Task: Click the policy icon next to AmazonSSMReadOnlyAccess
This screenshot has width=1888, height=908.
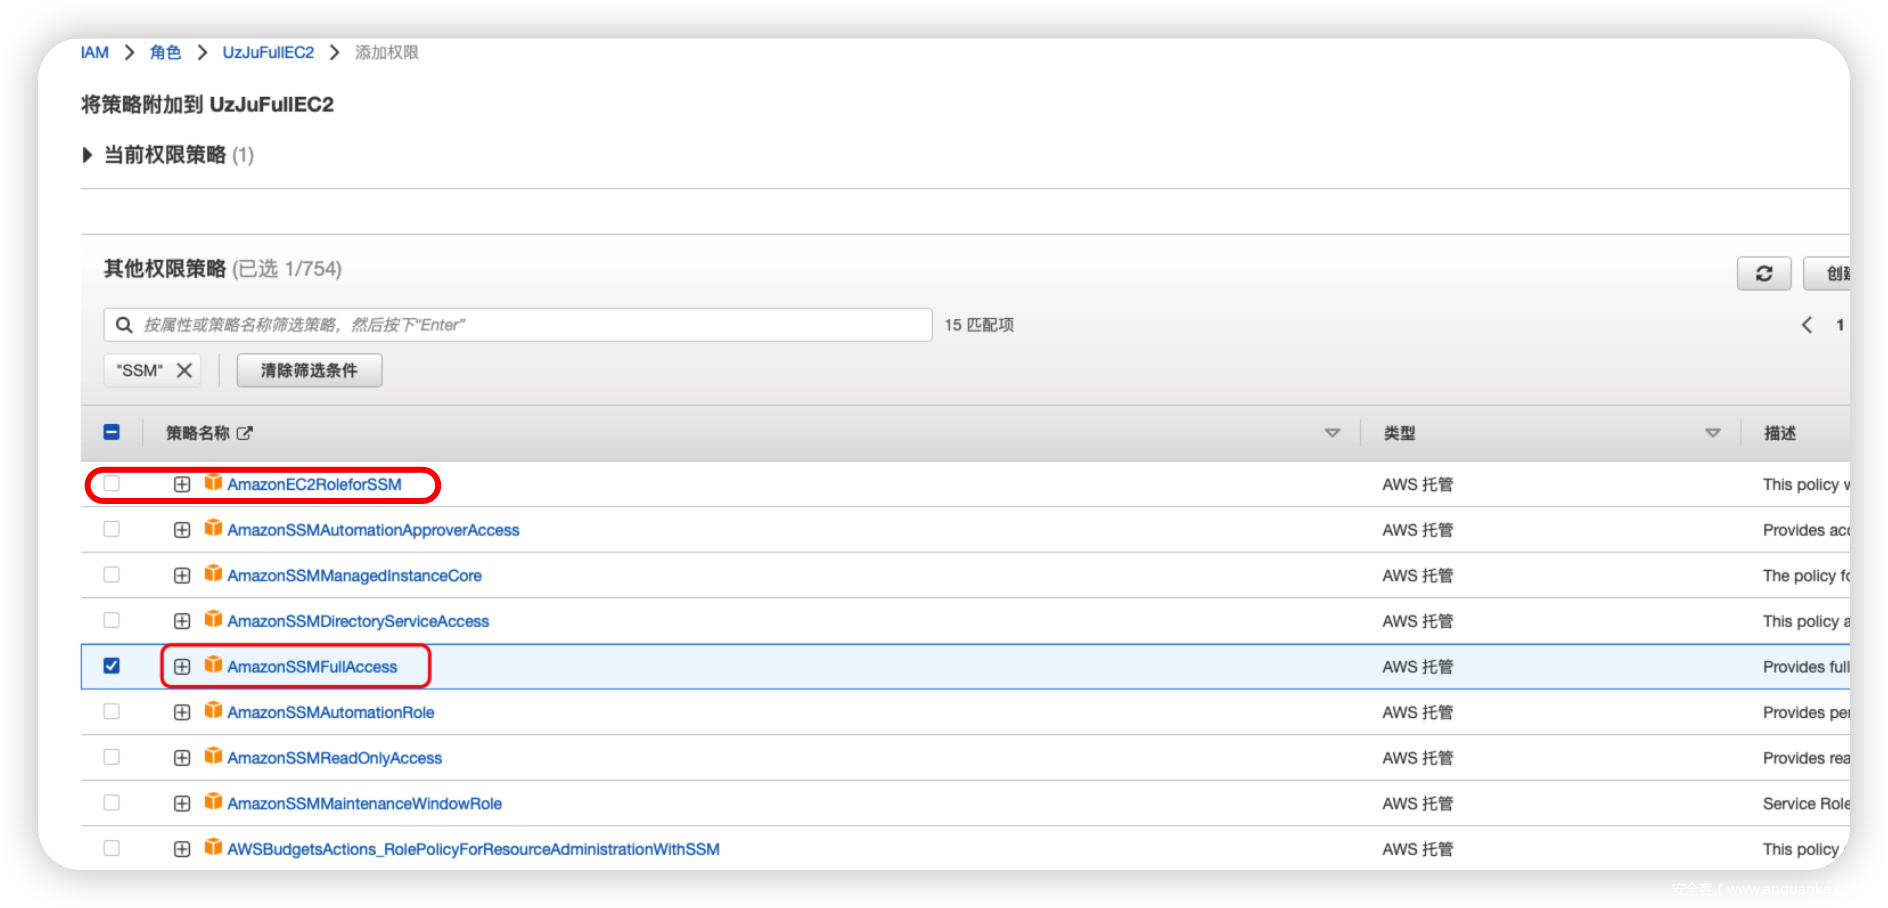Action: (x=213, y=757)
